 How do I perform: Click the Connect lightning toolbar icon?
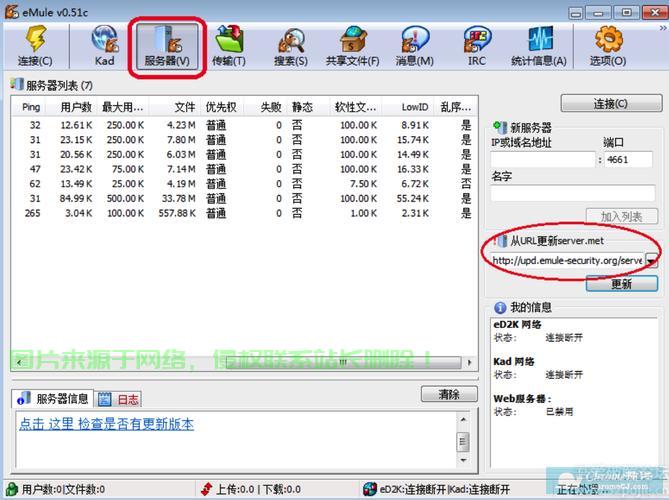pos(36,46)
